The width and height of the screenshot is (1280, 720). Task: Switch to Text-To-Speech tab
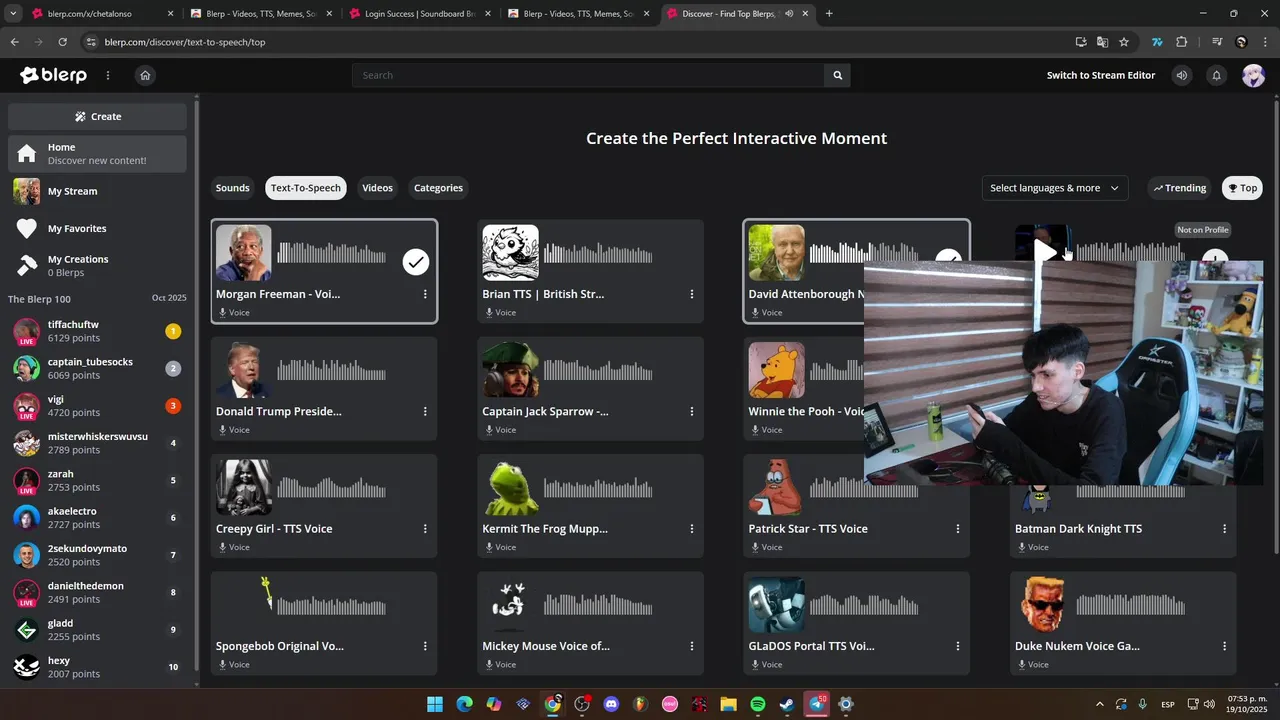pyautogui.click(x=306, y=188)
